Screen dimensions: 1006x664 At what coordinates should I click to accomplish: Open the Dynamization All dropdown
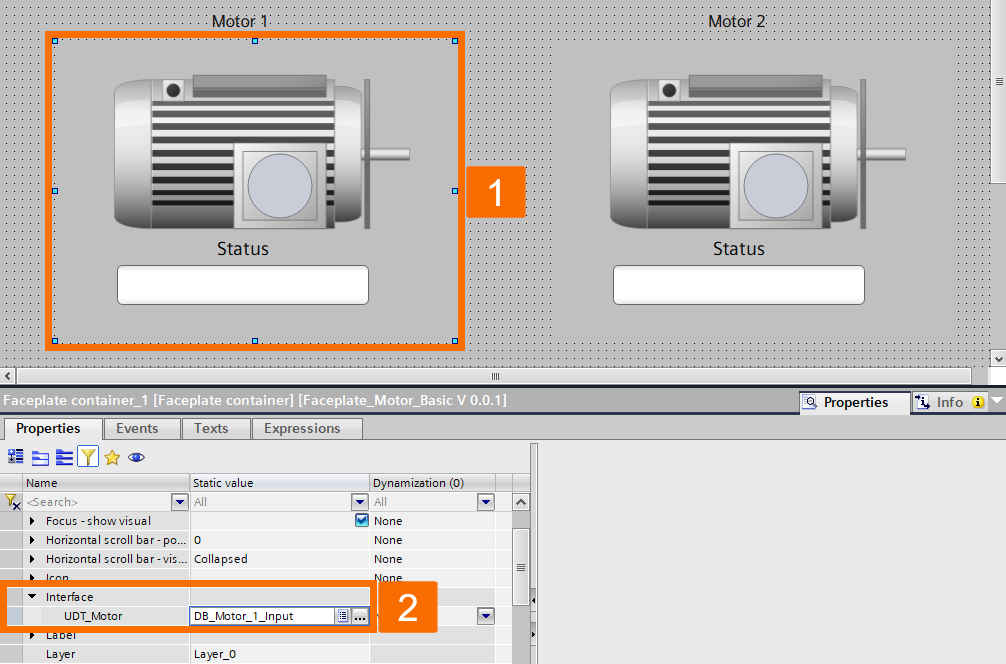486,501
